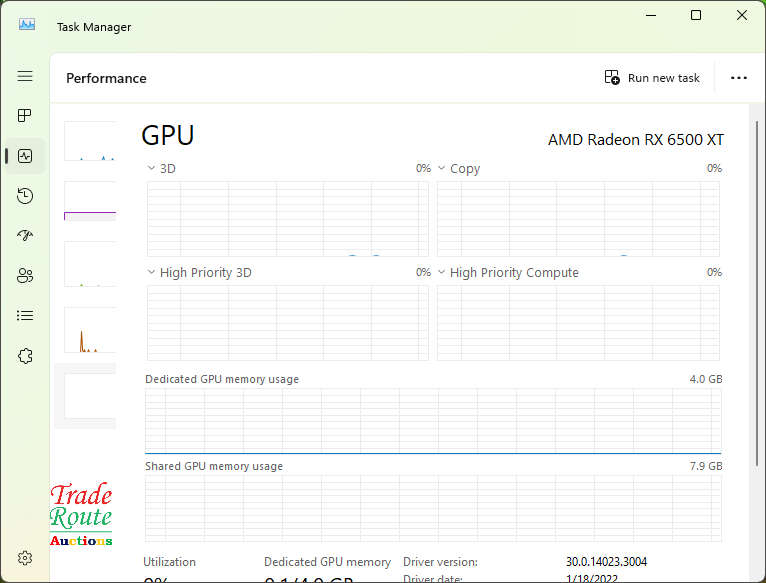Open the Copy engine dropdown
The width and height of the screenshot is (766, 583).
pyautogui.click(x=442, y=169)
